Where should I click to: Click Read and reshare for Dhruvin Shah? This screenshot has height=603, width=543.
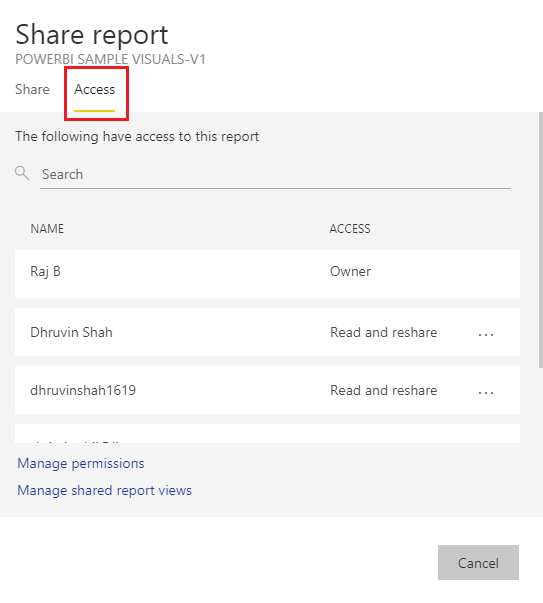pyautogui.click(x=383, y=332)
